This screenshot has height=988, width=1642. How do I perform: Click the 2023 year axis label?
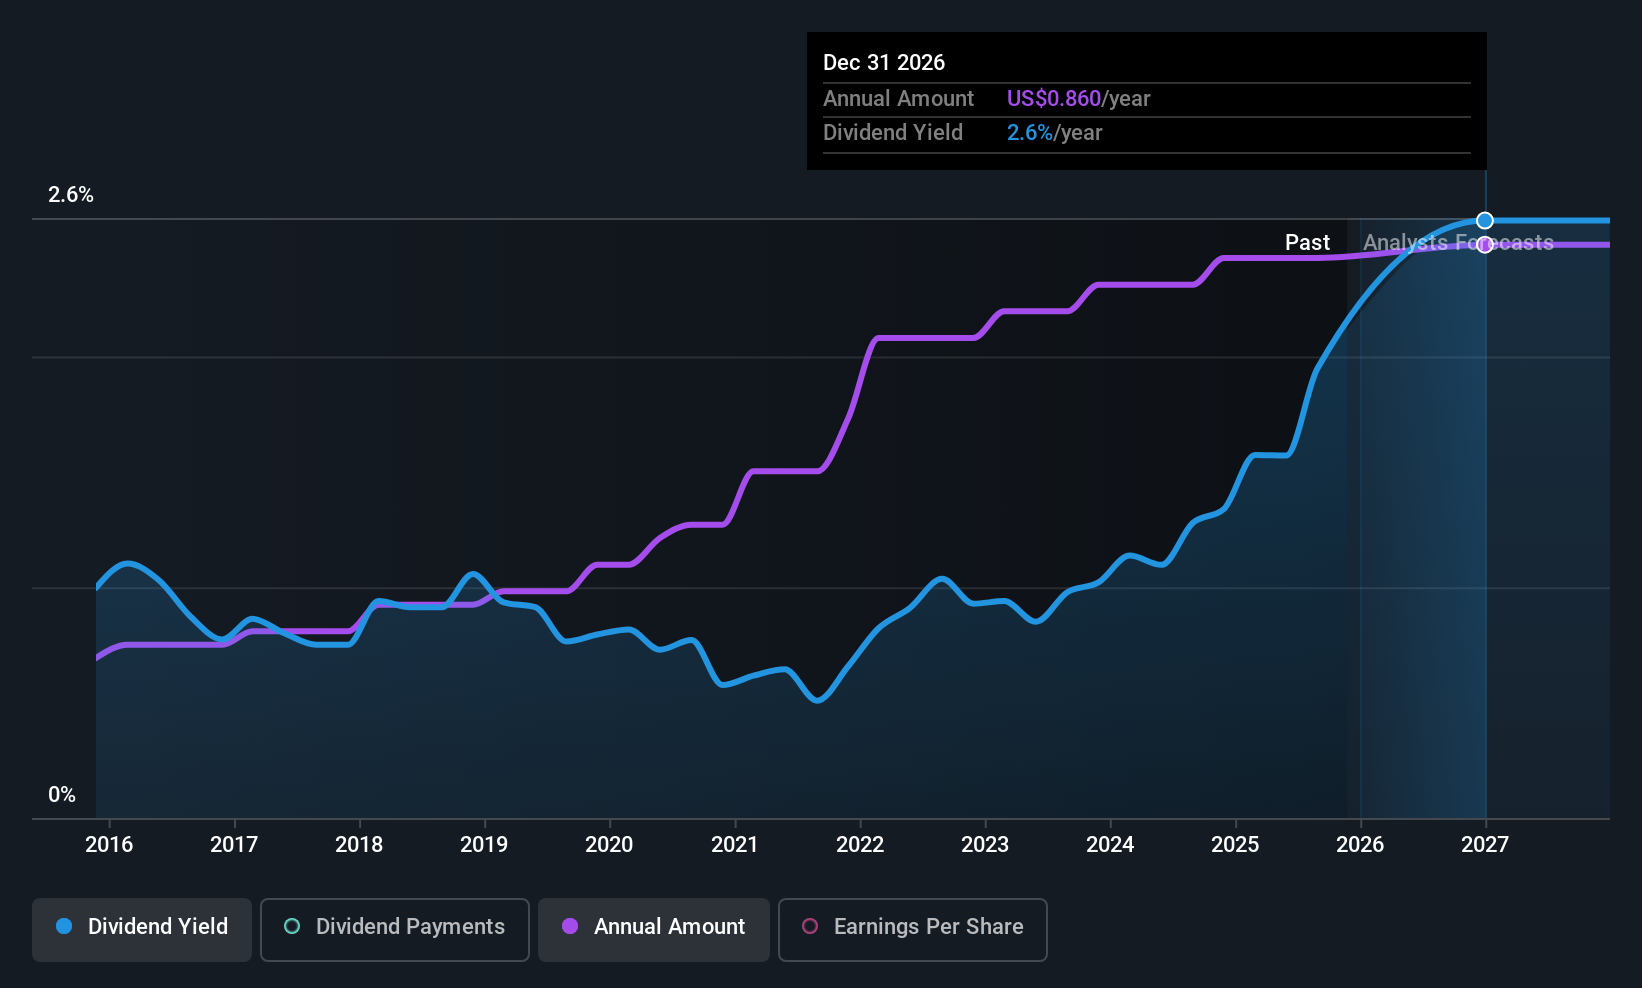coord(985,845)
